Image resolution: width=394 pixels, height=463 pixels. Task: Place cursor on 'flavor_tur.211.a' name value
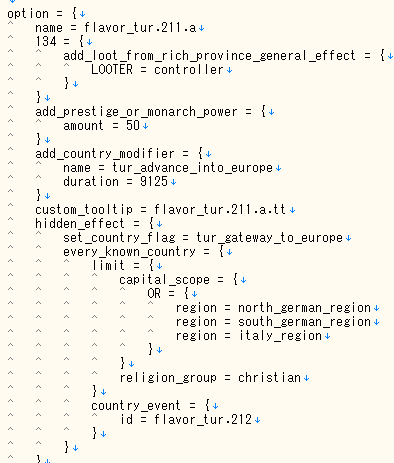click(x=140, y=28)
